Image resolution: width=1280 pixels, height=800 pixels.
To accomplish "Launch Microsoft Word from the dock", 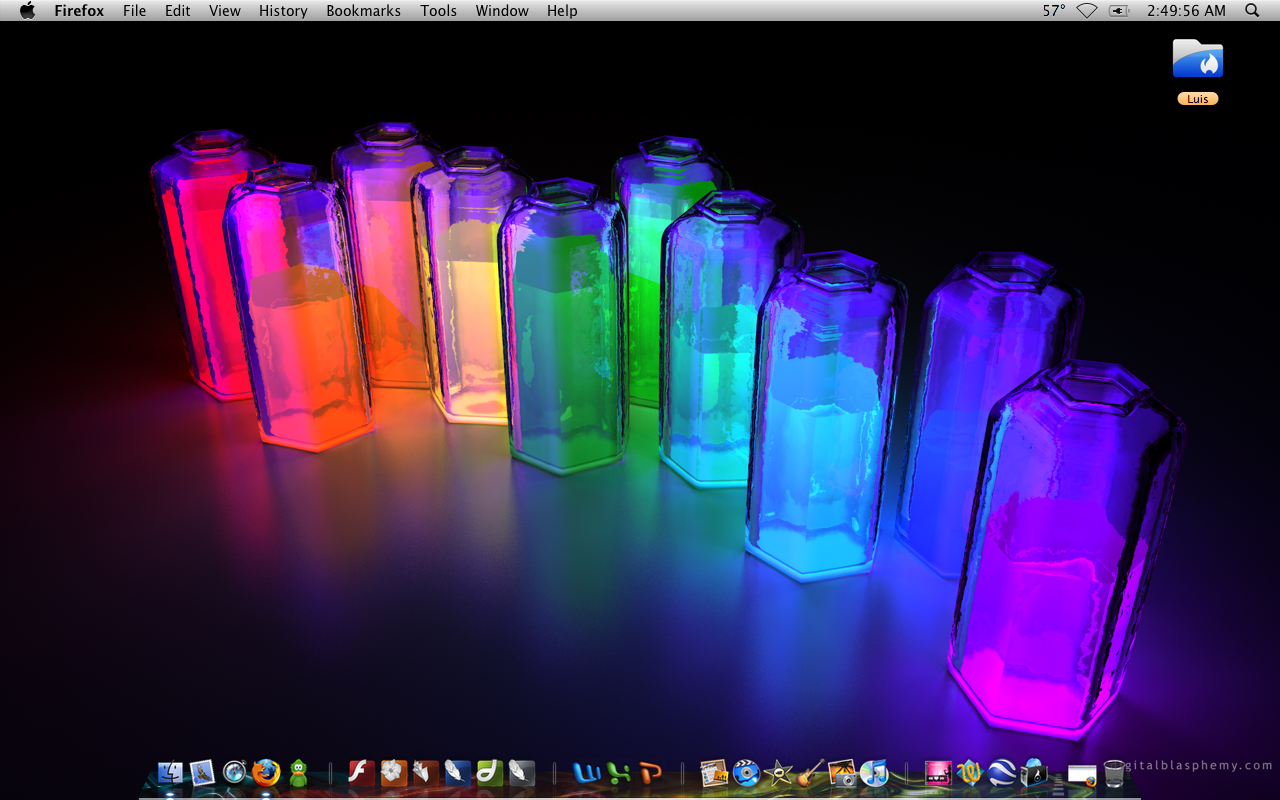I will (x=586, y=773).
